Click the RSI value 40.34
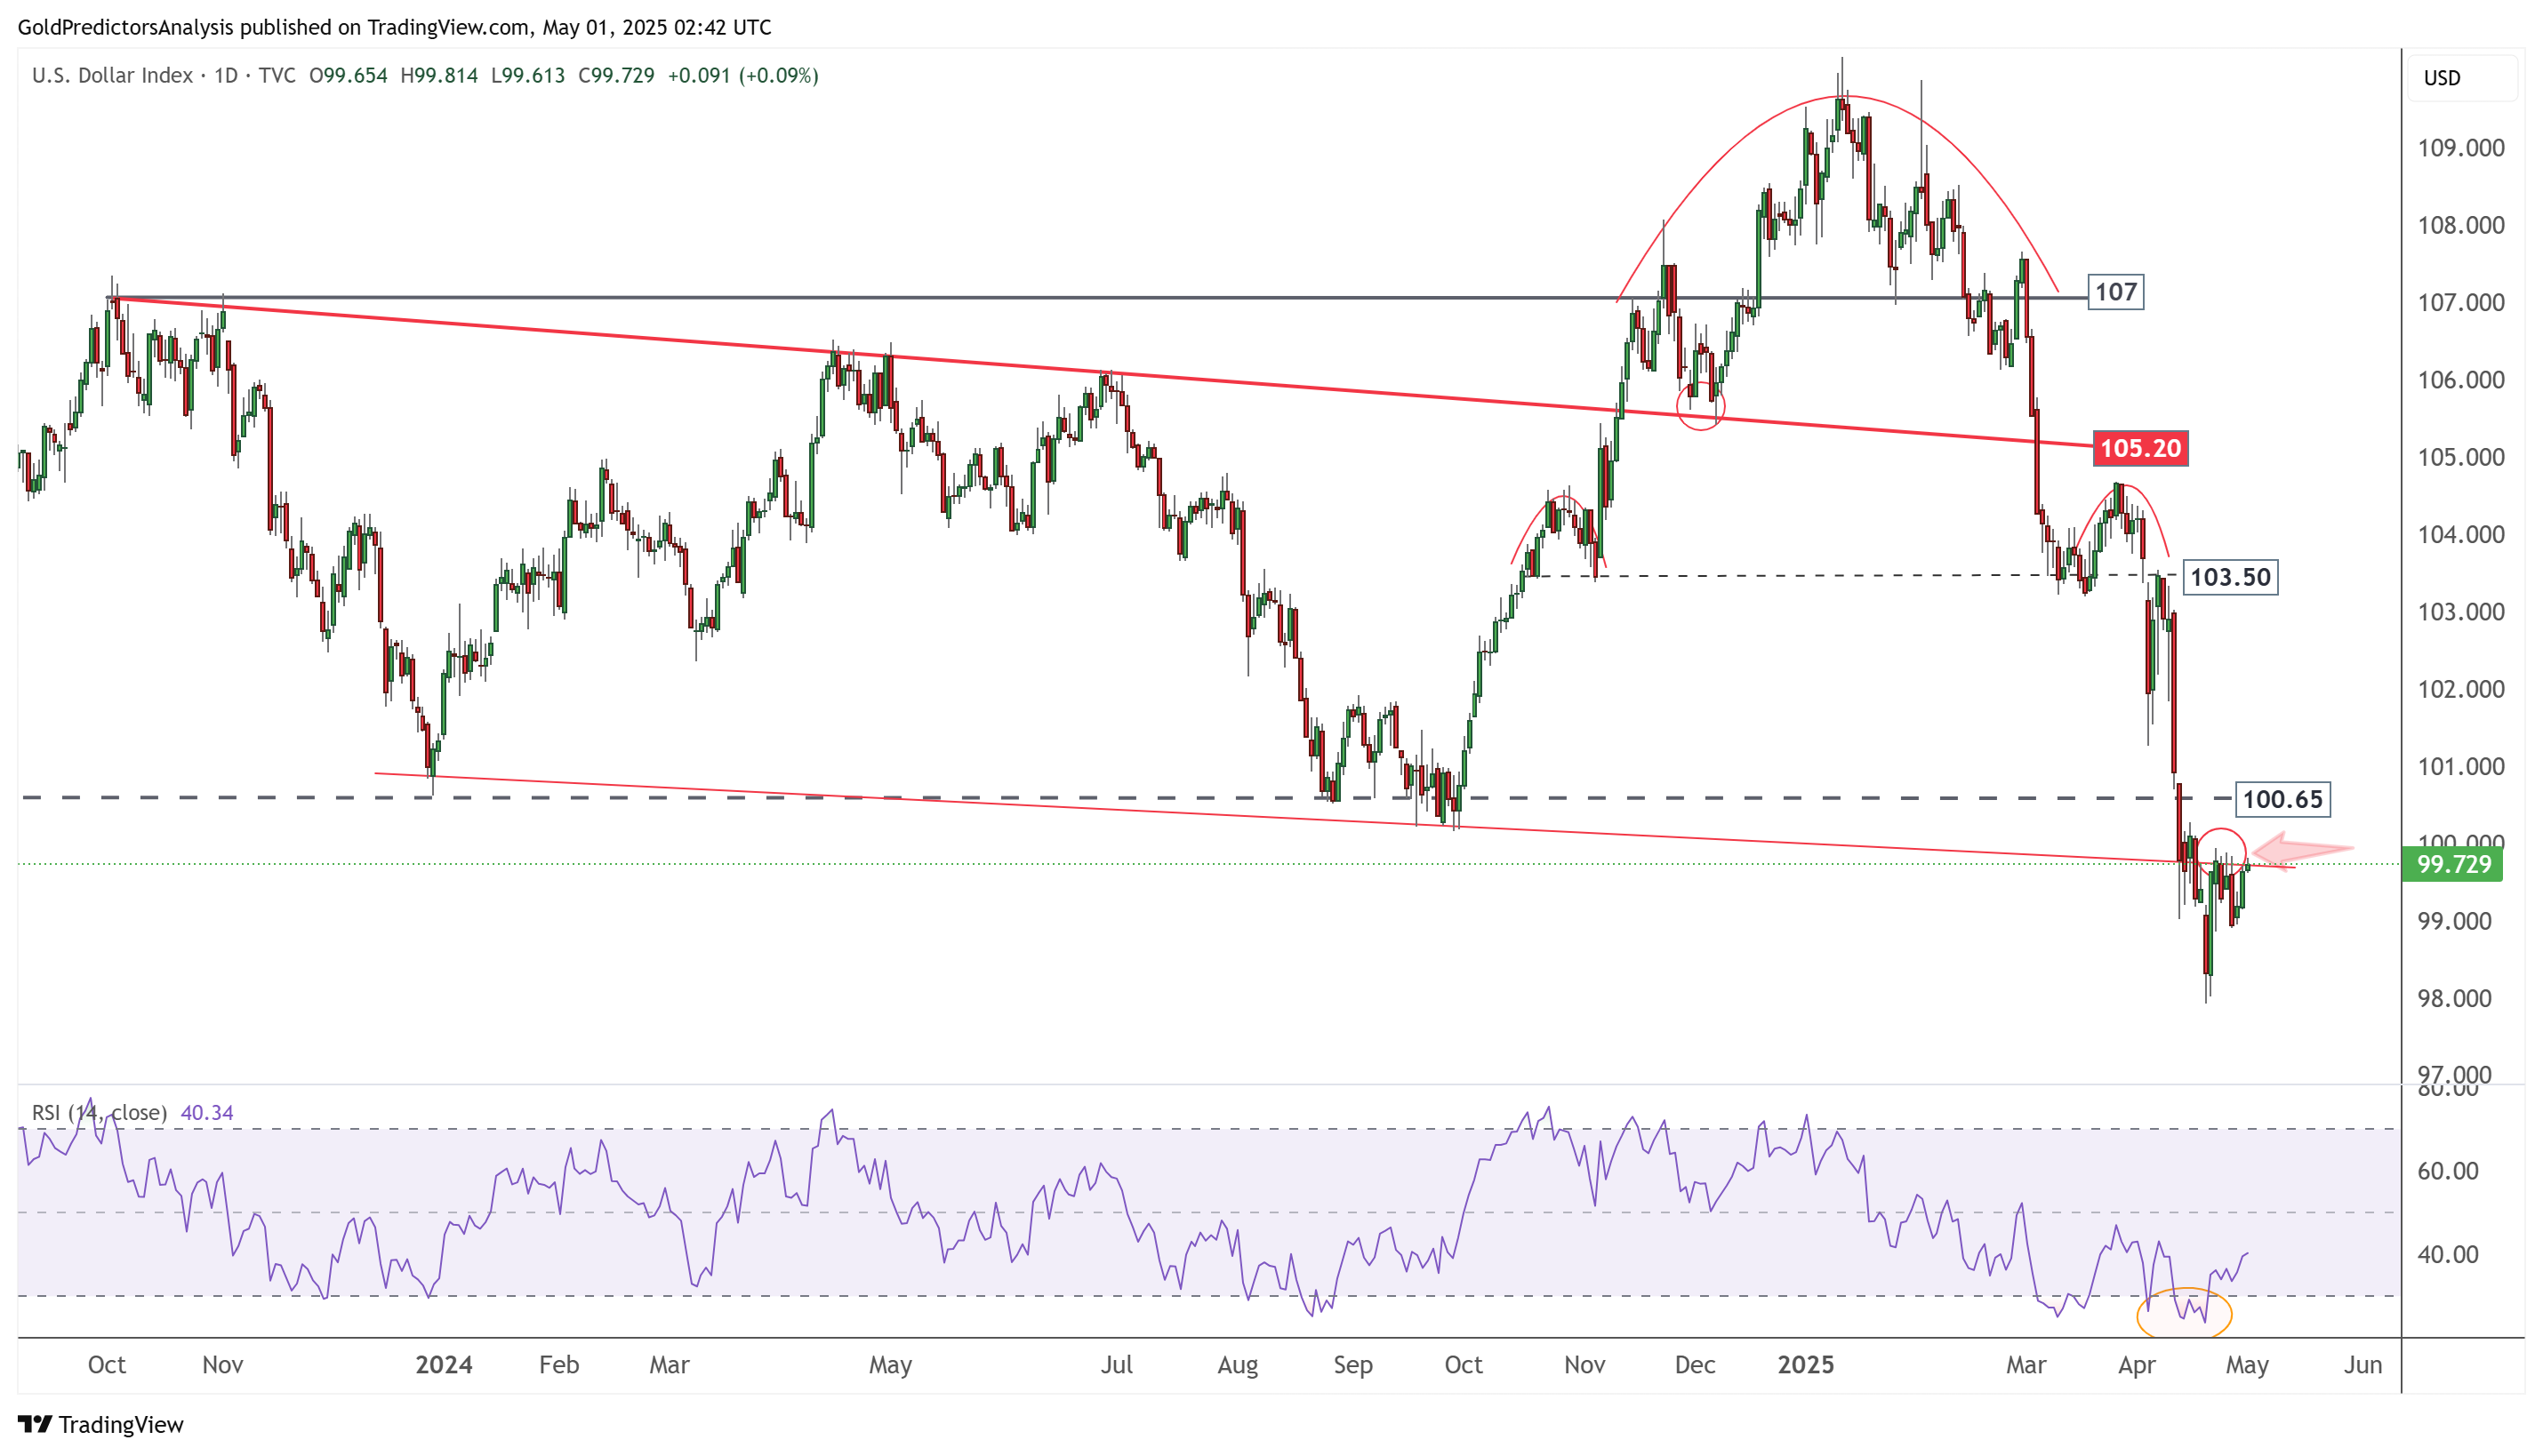The height and width of the screenshot is (1456, 2543). pyautogui.click(x=207, y=1112)
